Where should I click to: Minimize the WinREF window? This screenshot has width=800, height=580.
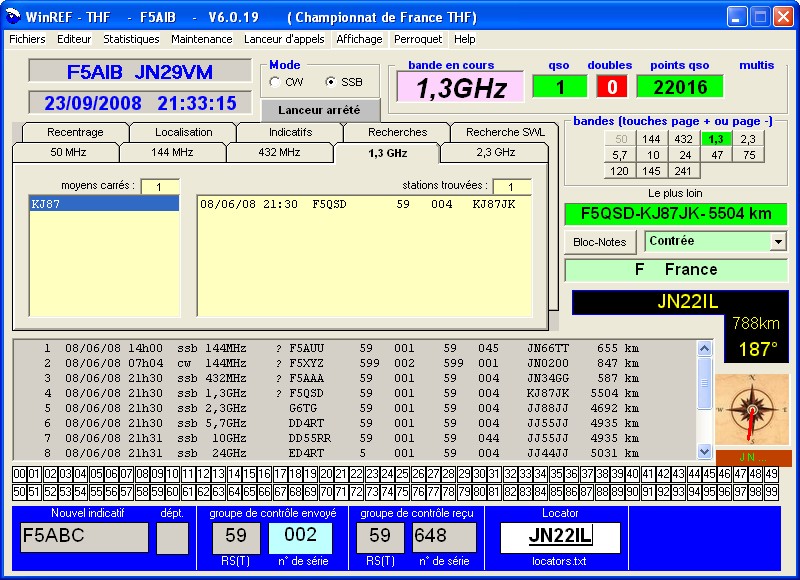[737, 17]
